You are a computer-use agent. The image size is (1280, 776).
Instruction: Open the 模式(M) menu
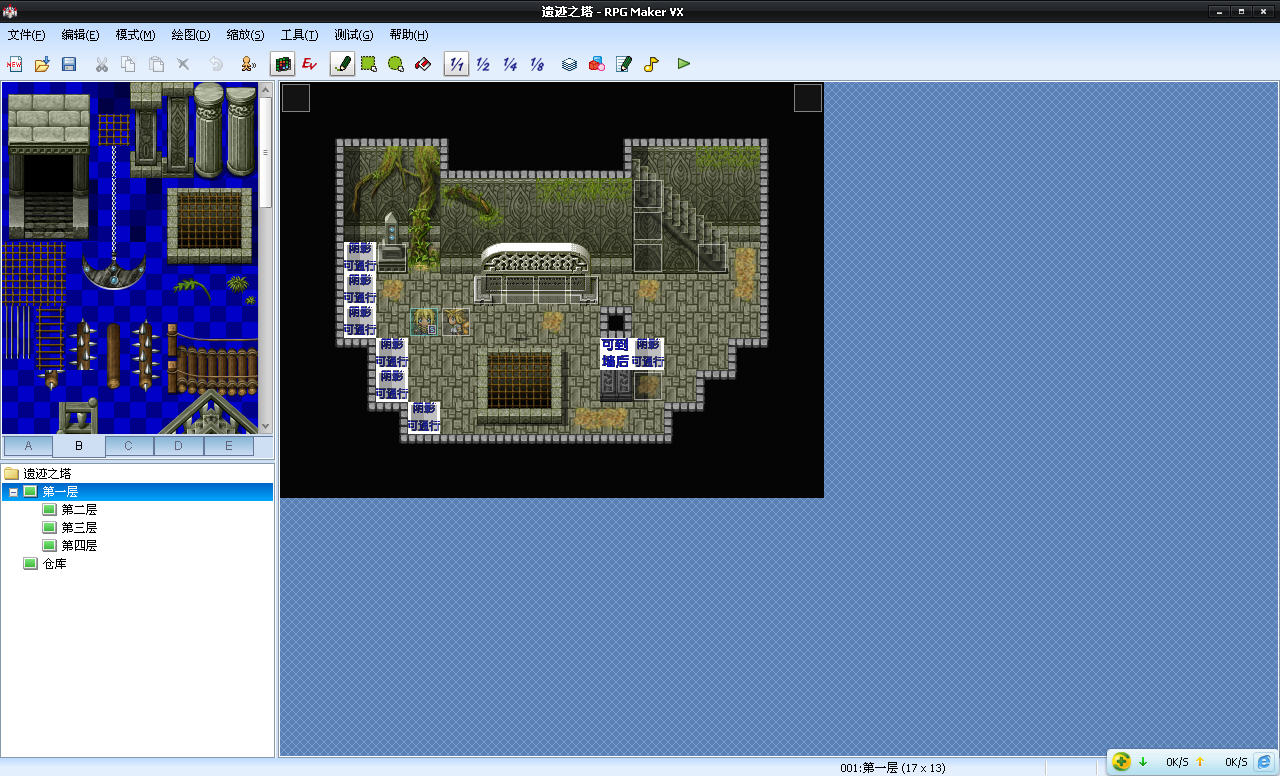pos(135,35)
